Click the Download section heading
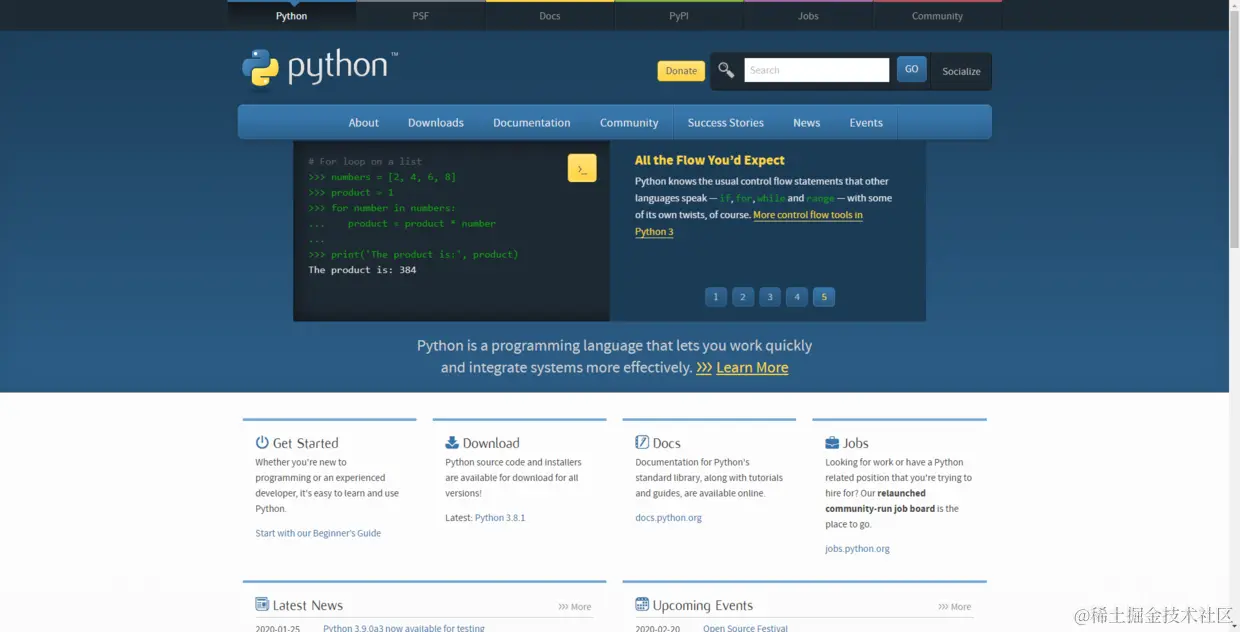1240x632 pixels. [491, 443]
